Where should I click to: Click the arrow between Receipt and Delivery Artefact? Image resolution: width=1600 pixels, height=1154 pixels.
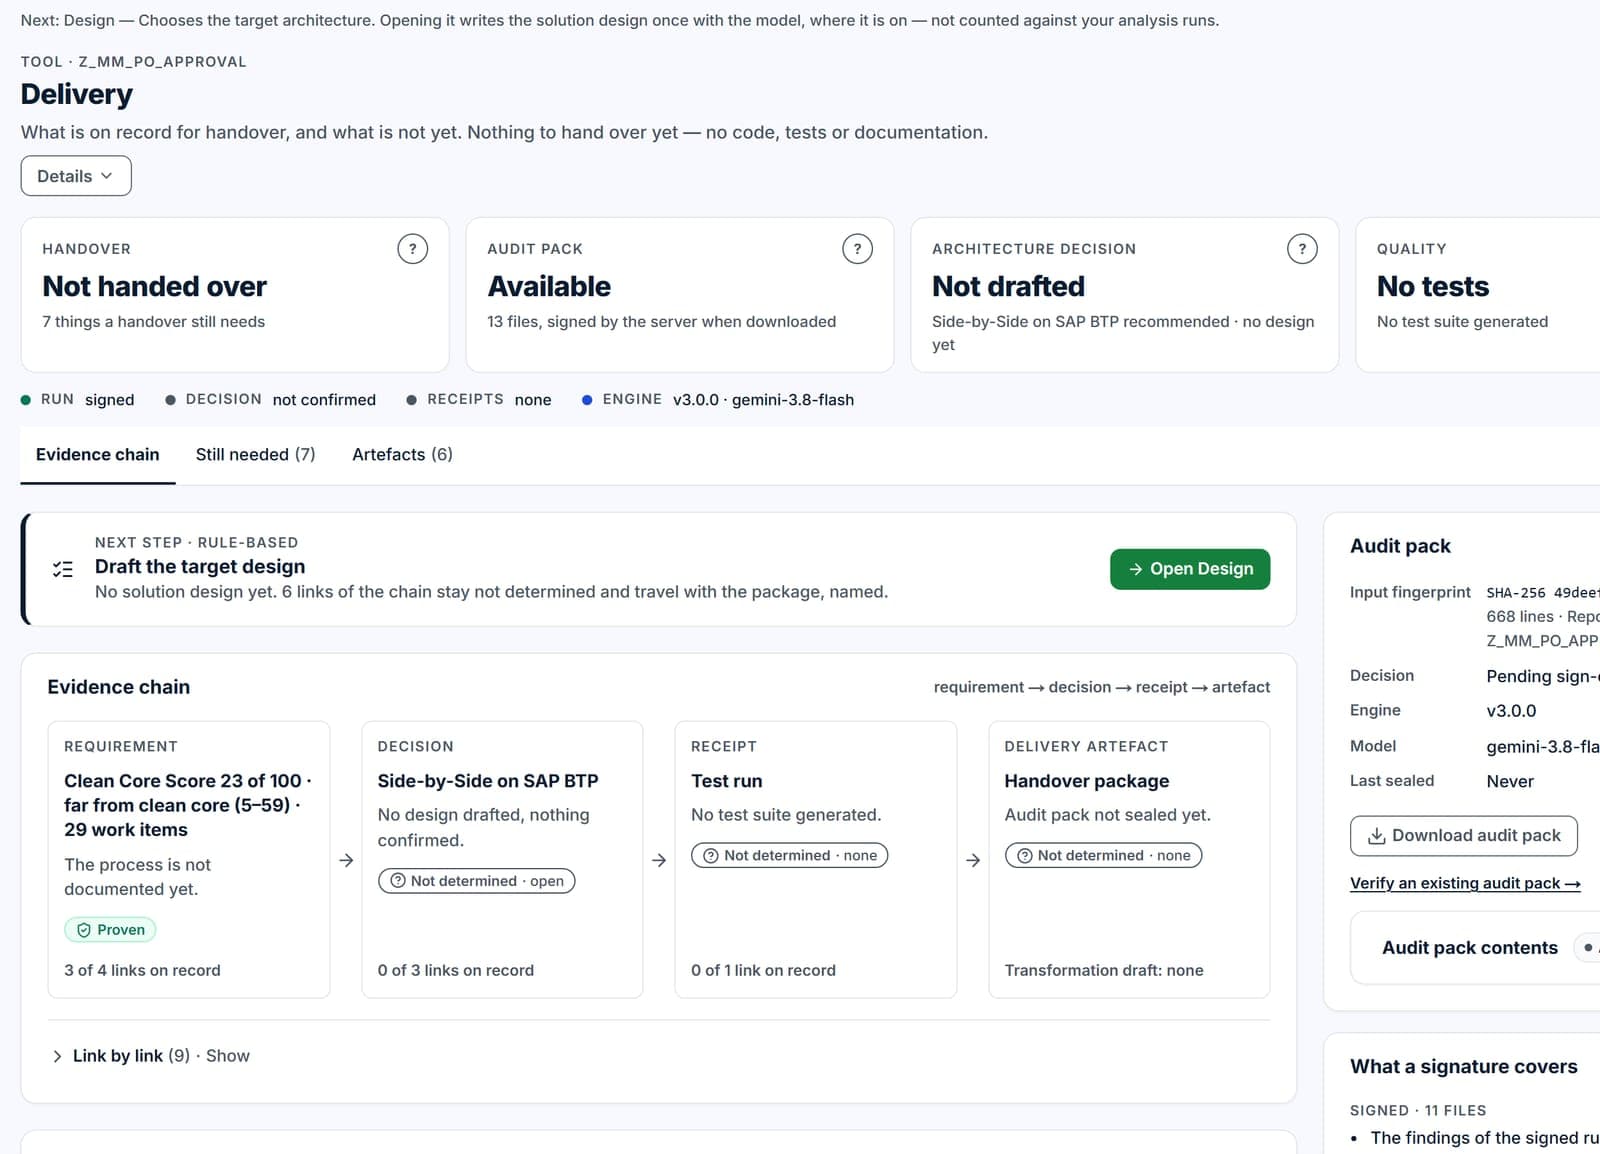pos(973,860)
